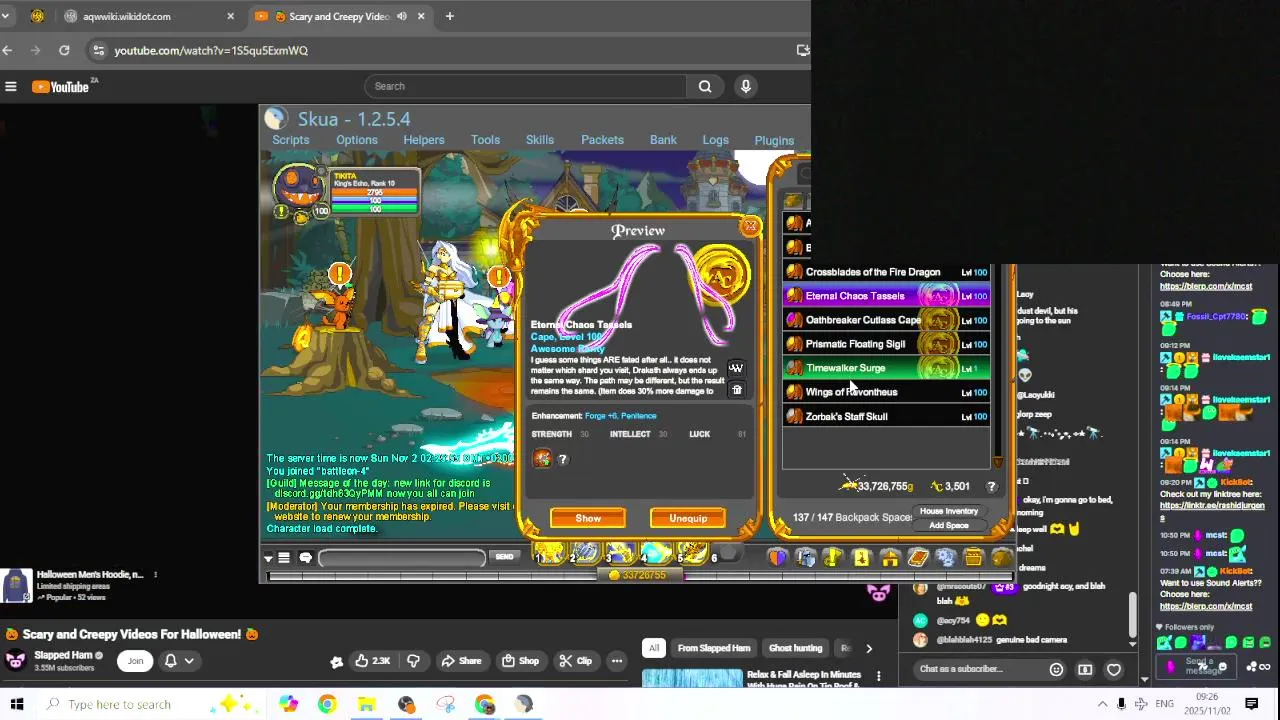Open more actions ellipsis under video
This screenshot has width=1280, height=720.
pos(617,661)
